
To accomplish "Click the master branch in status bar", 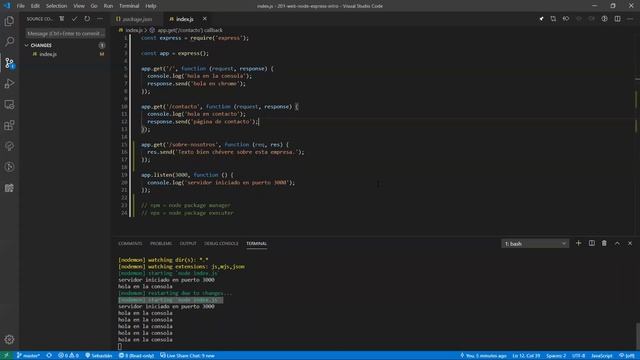I will click(28, 356).
